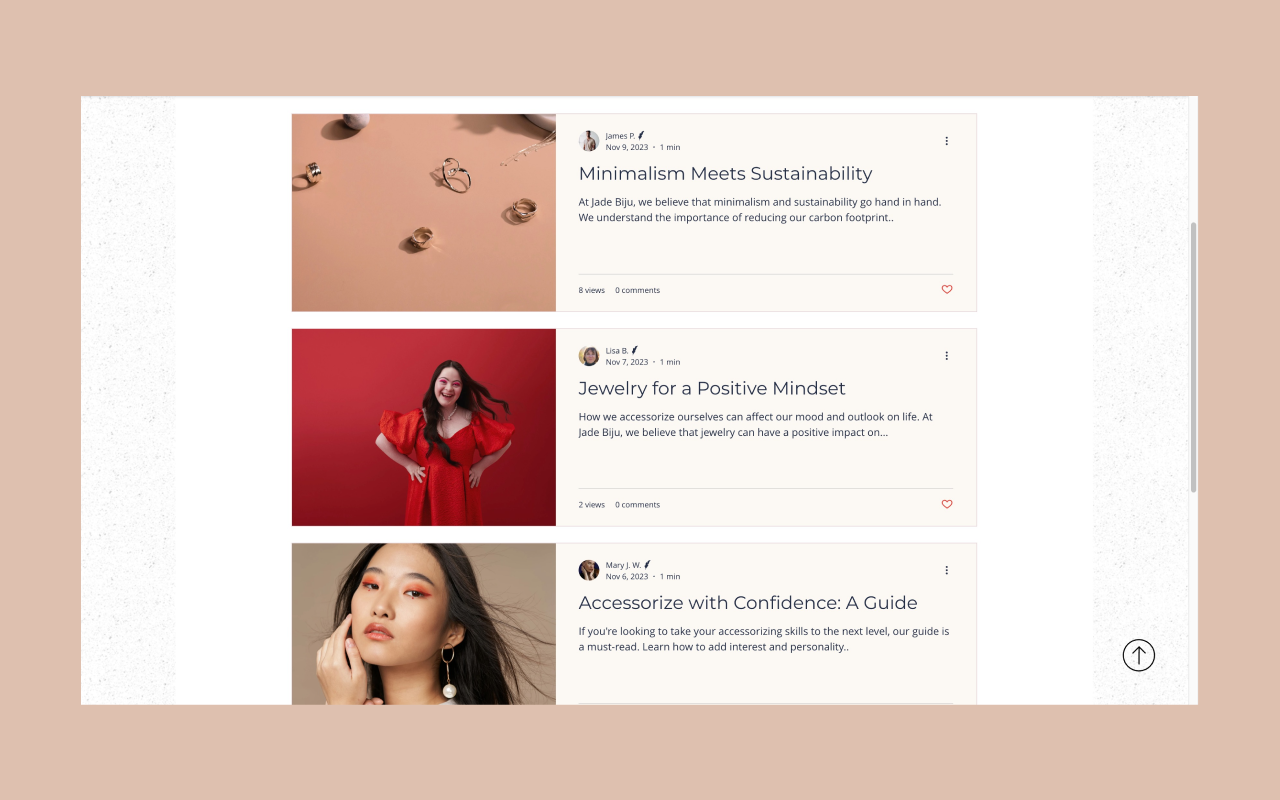This screenshot has width=1280, height=800.
Task: Click writer quill icon beside Lisa B.
Action: (x=635, y=350)
